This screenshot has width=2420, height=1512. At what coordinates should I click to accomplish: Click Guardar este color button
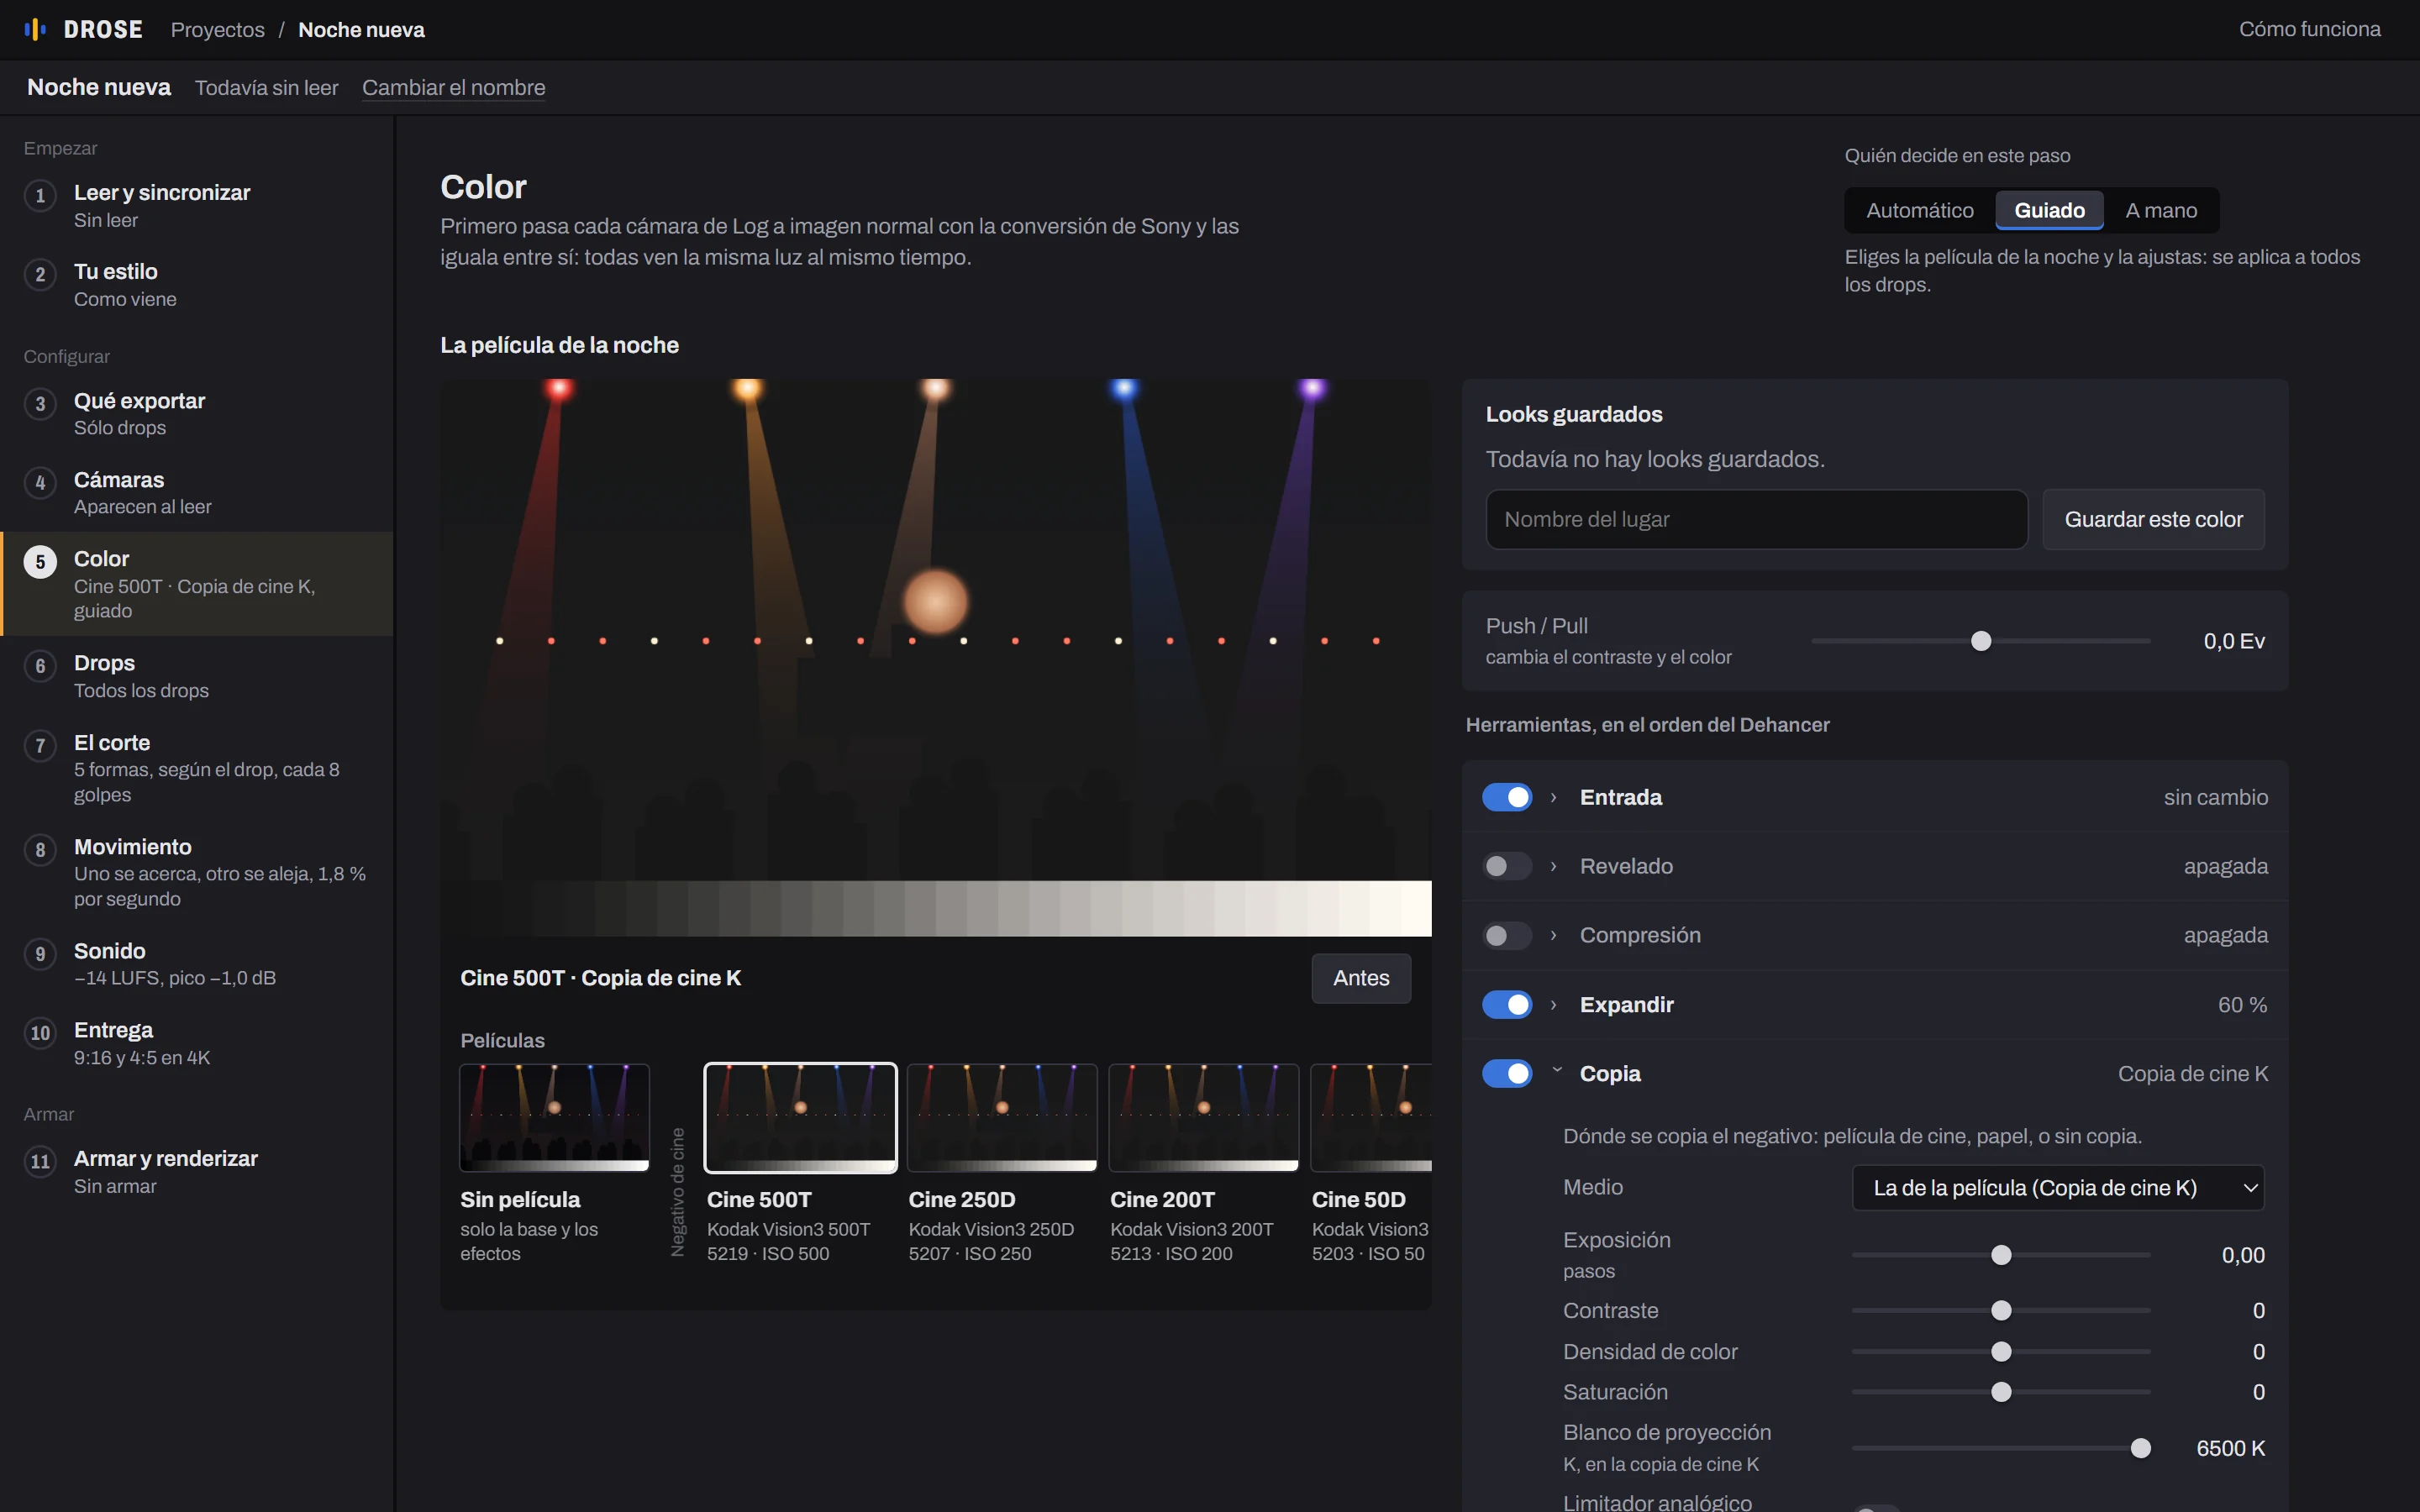click(x=2153, y=519)
